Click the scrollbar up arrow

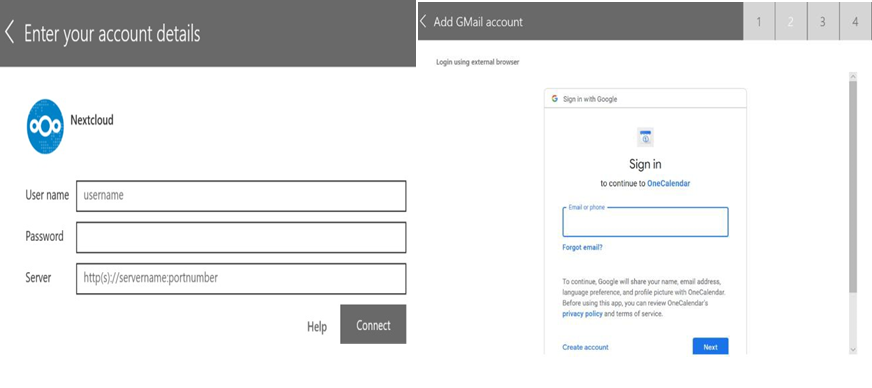tap(853, 76)
